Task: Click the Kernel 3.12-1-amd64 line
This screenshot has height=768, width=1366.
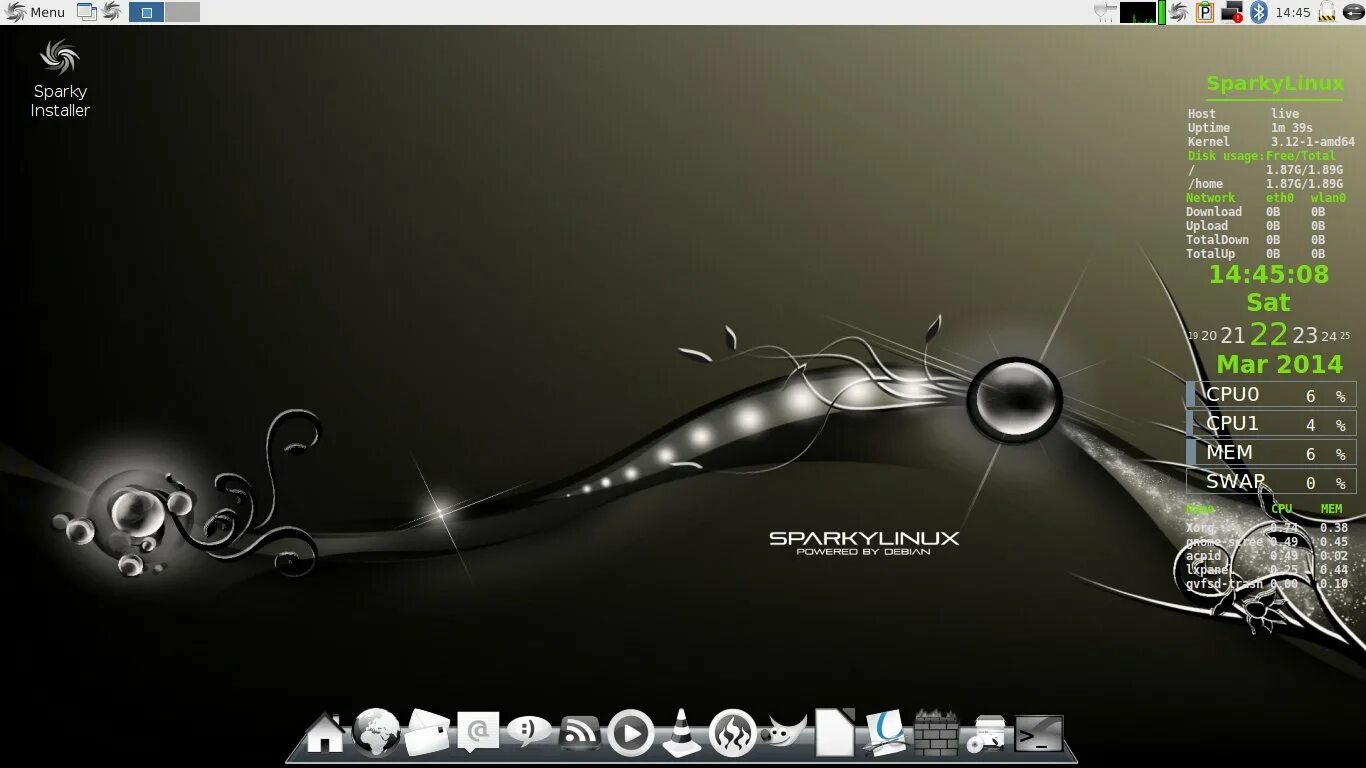Action: [x=1271, y=142]
